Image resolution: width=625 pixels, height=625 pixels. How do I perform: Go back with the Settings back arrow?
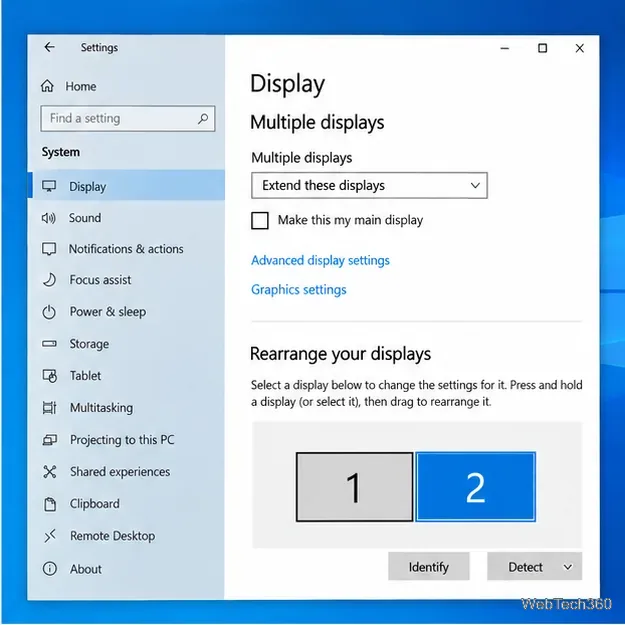(x=49, y=47)
